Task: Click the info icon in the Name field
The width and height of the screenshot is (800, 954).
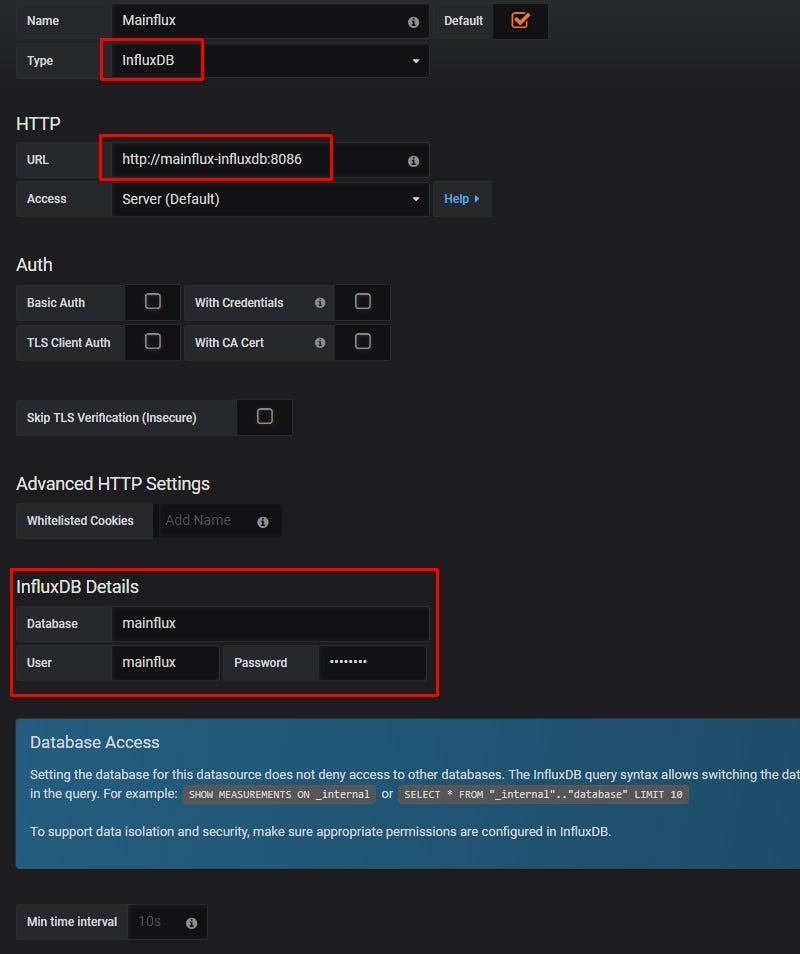Action: (x=413, y=23)
